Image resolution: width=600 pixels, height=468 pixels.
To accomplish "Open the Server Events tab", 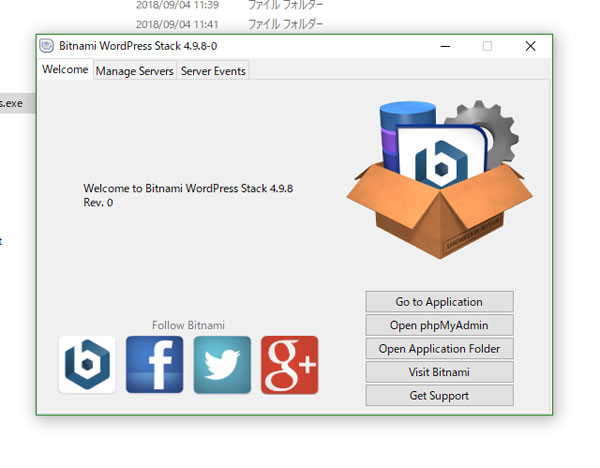I will pyautogui.click(x=213, y=71).
